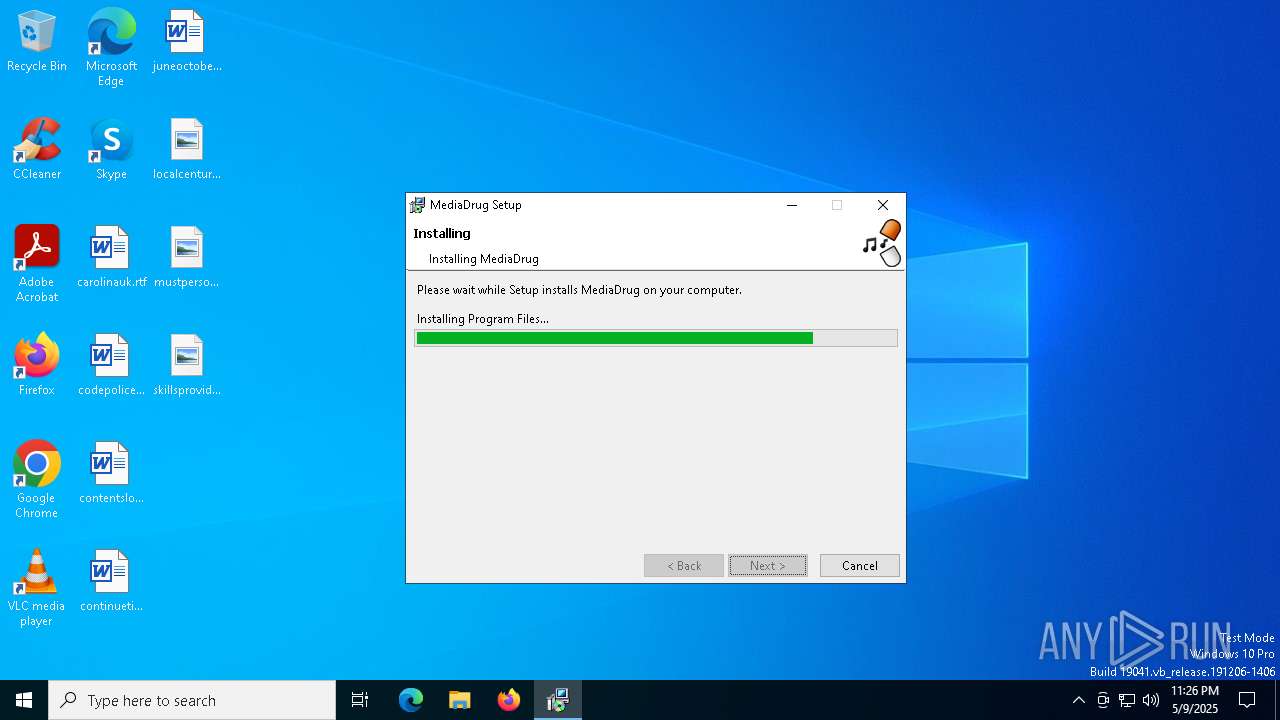Image resolution: width=1280 pixels, height=720 pixels.
Task: Open the Action Center notifications icon
Action: [1247, 700]
